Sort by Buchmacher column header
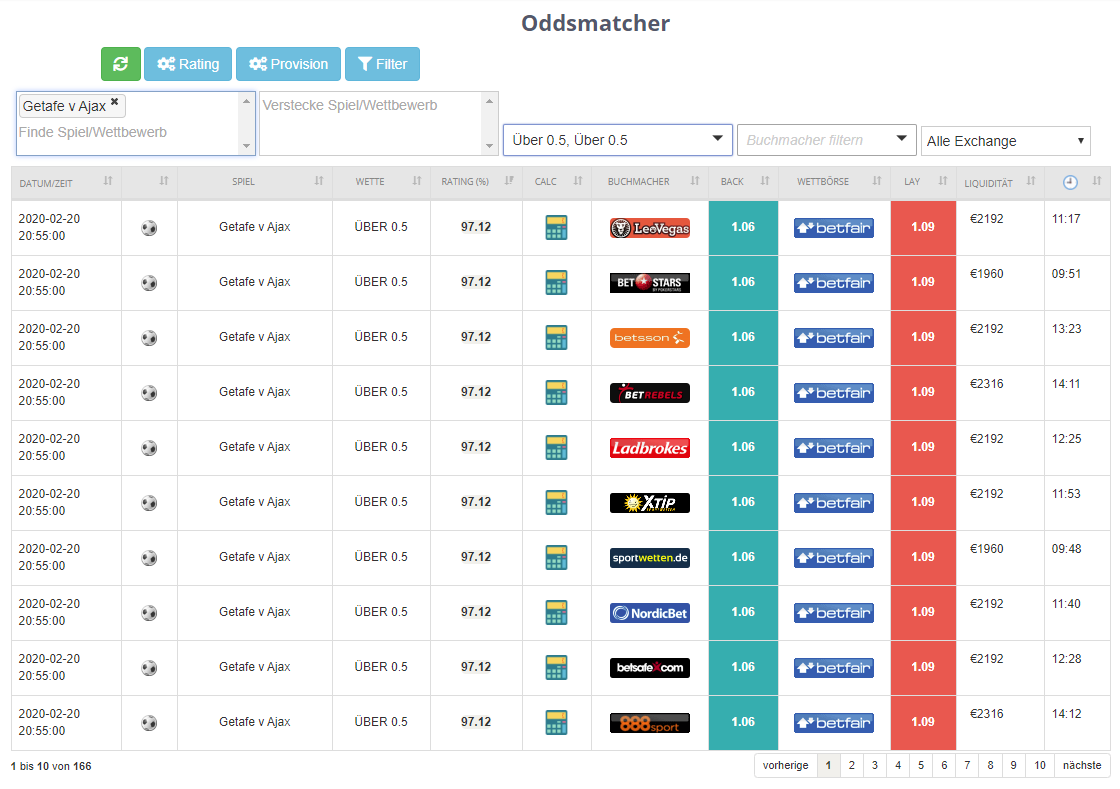1120x789 pixels. point(650,182)
